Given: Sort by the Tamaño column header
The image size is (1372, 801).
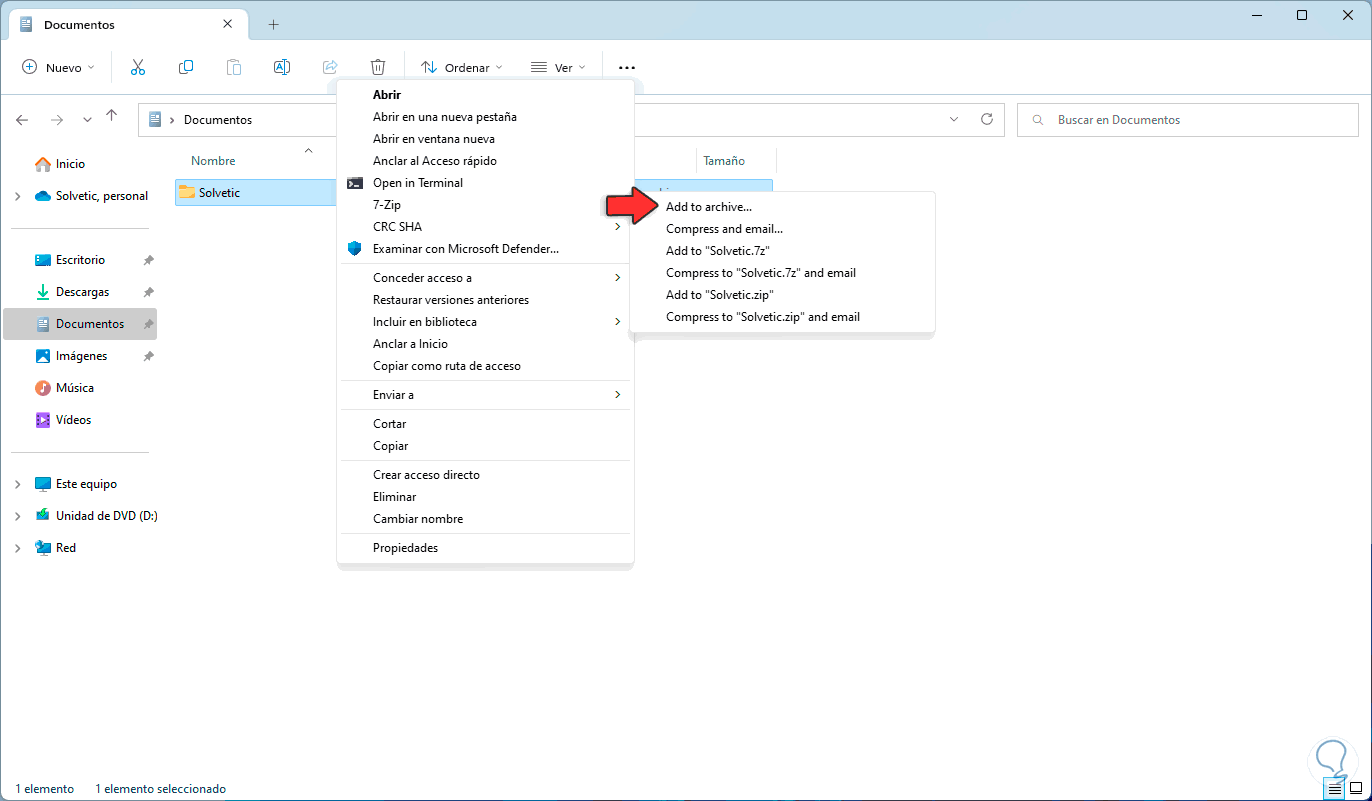Looking at the screenshot, I should pos(724,161).
